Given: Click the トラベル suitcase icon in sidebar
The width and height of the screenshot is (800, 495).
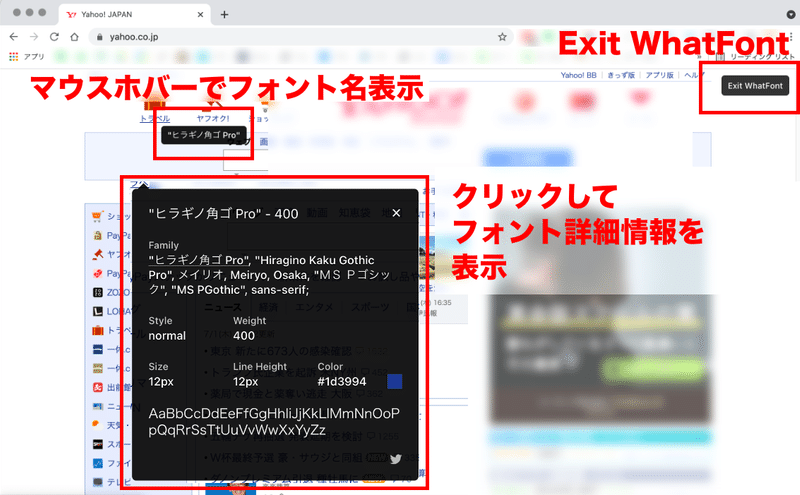Looking at the screenshot, I should [97, 330].
